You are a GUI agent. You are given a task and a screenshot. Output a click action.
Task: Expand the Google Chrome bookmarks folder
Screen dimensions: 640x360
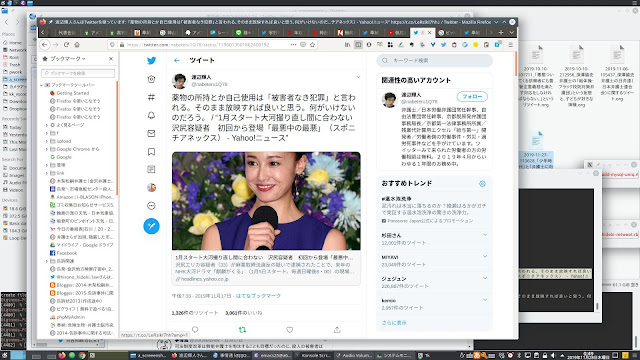pyautogui.click(x=47, y=149)
